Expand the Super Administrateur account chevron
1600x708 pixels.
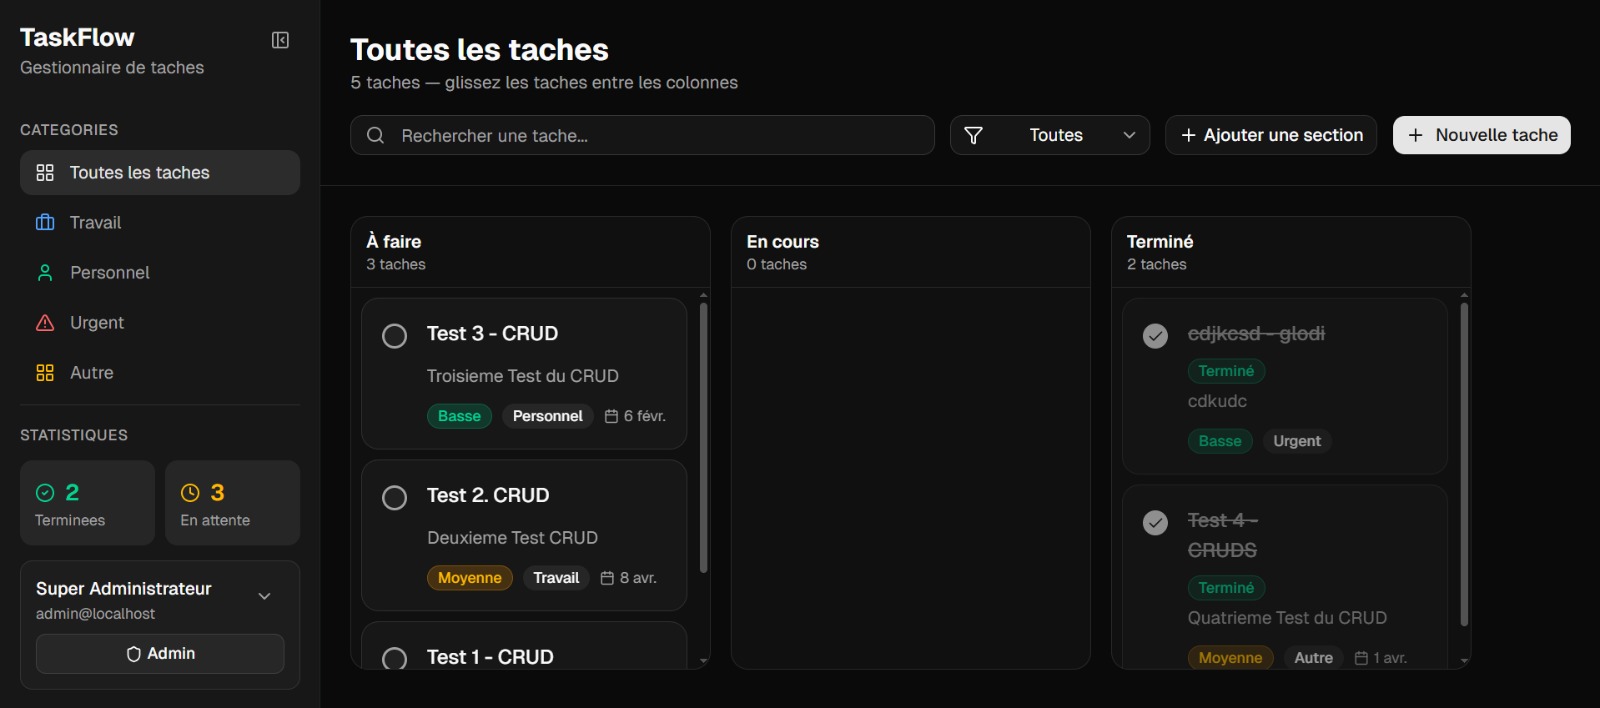coord(264,596)
